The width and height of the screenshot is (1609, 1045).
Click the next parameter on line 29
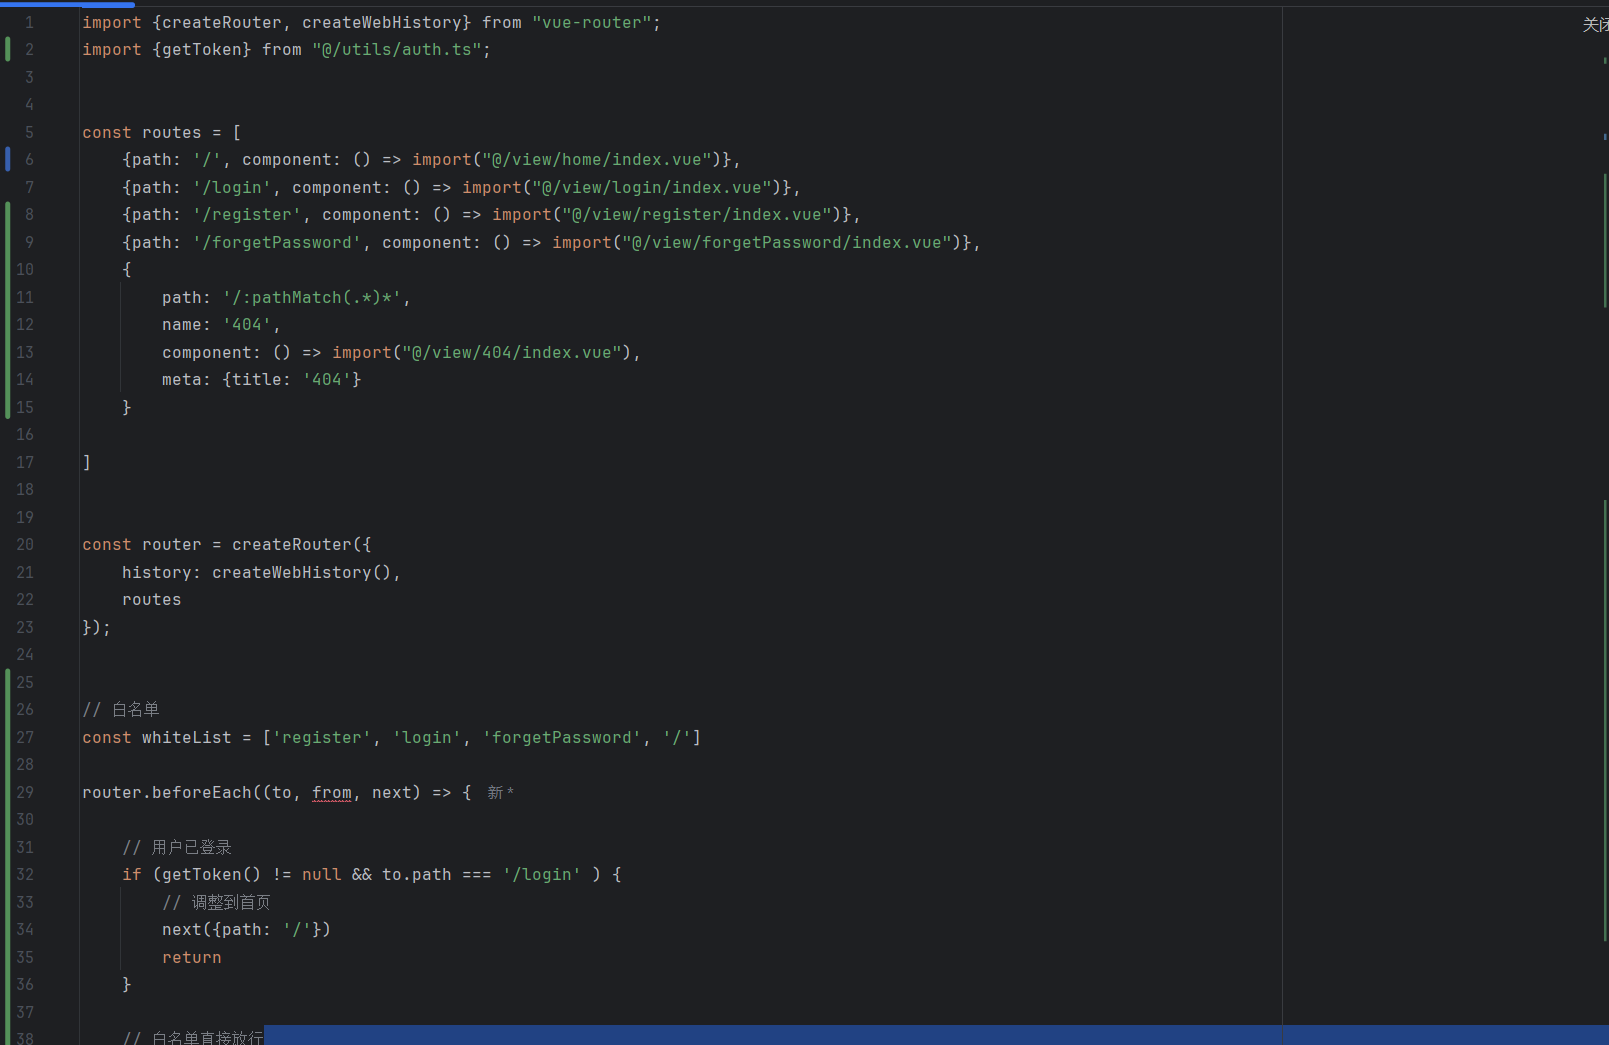tap(392, 793)
